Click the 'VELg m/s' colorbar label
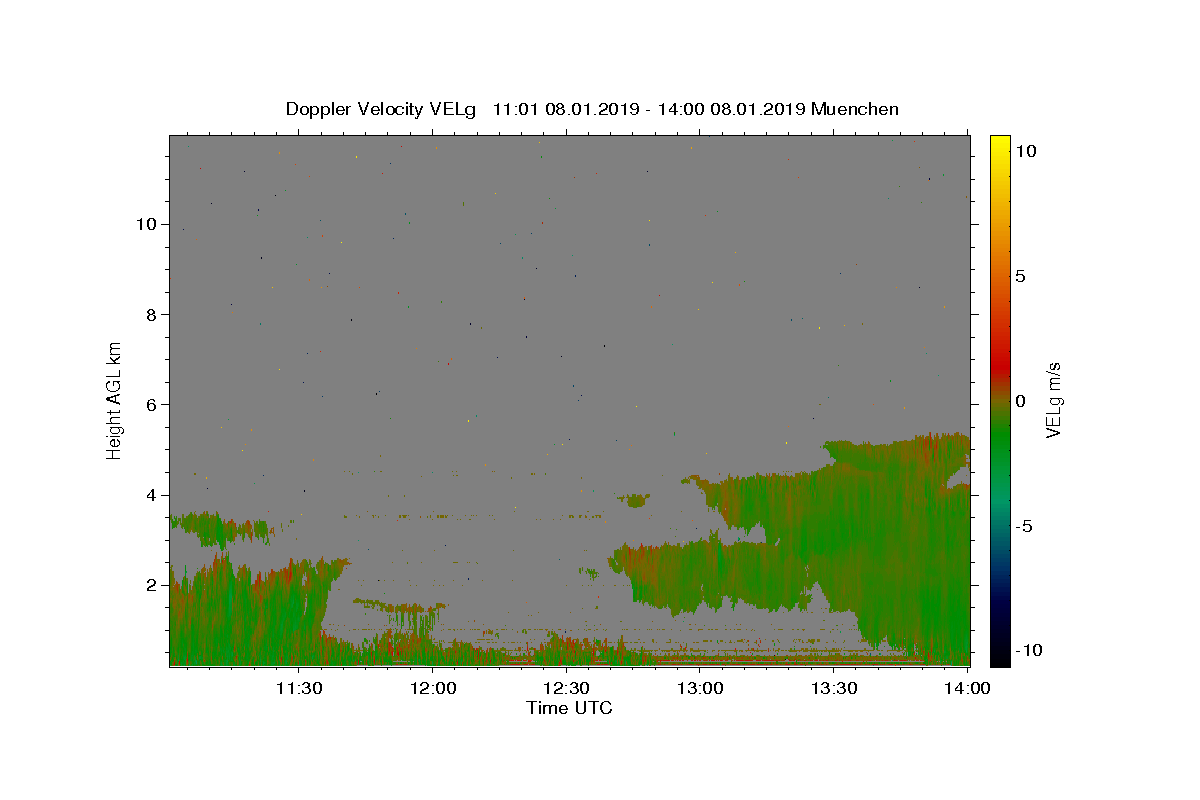 [x=1053, y=400]
